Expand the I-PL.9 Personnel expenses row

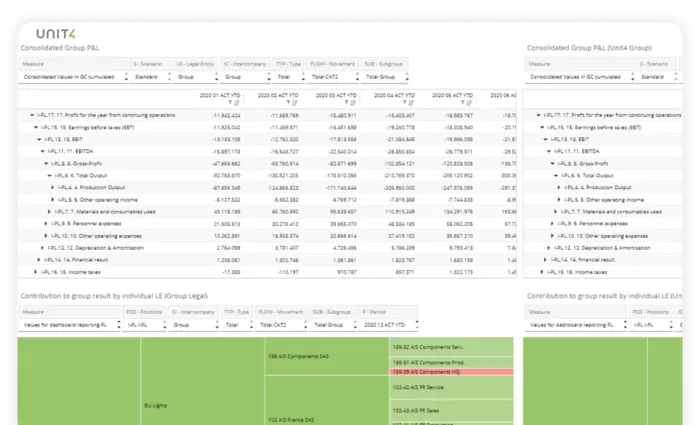pos(46,224)
